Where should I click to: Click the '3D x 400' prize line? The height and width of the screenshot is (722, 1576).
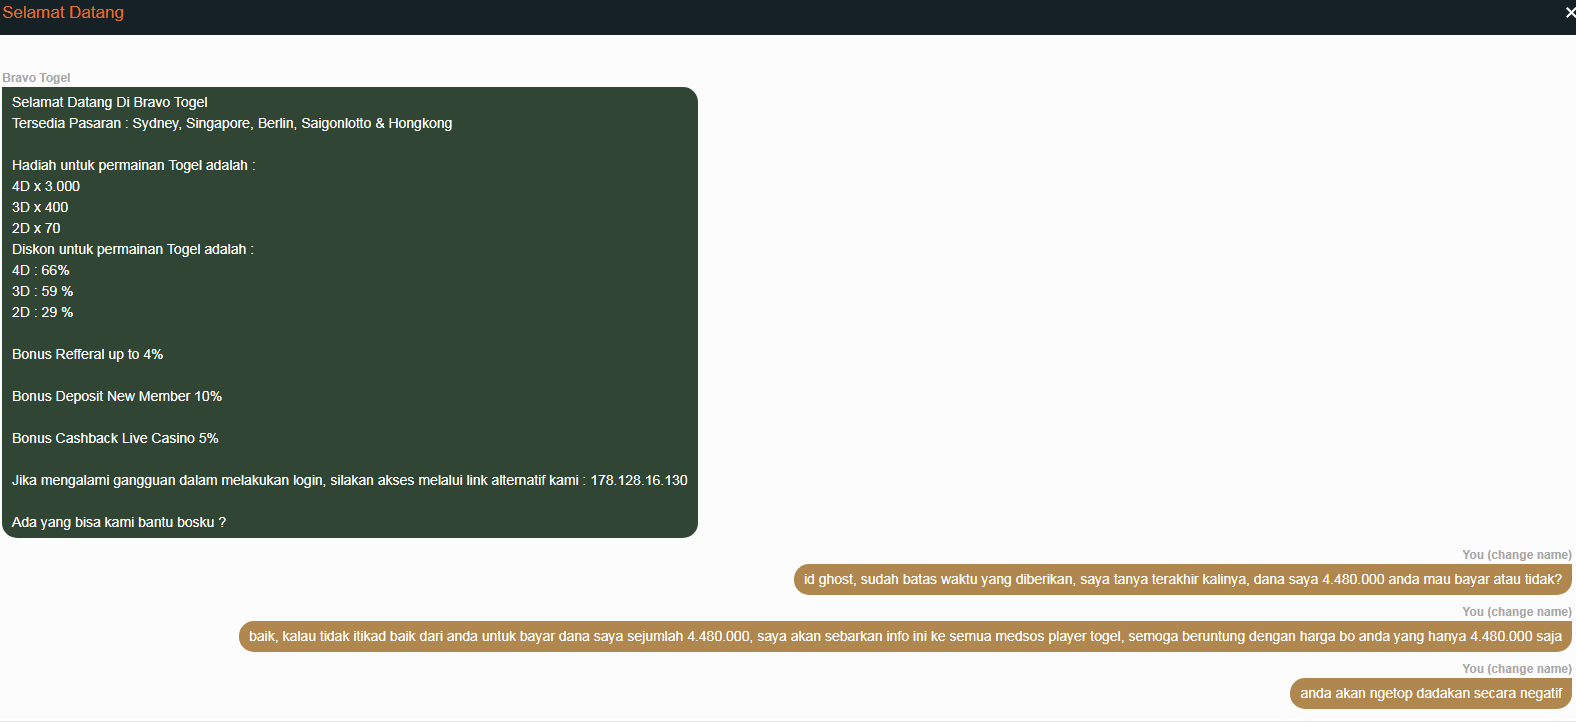pyautogui.click(x=40, y=207)
